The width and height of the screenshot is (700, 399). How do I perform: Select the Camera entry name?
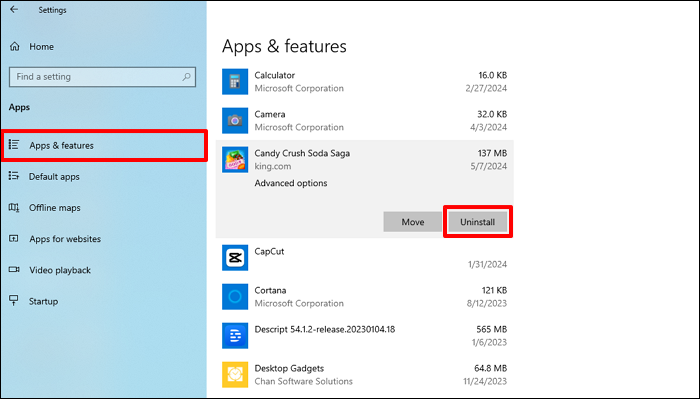(x=270, y=114)
